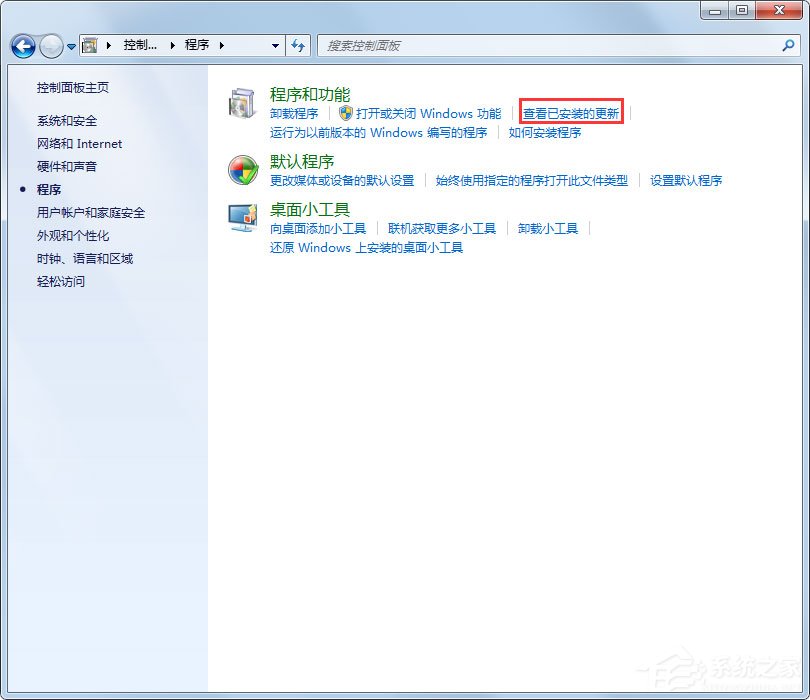Click the forward navigation arrow
Image resolution: width=810 pixels, height=700 pixels.
(48, 46)
